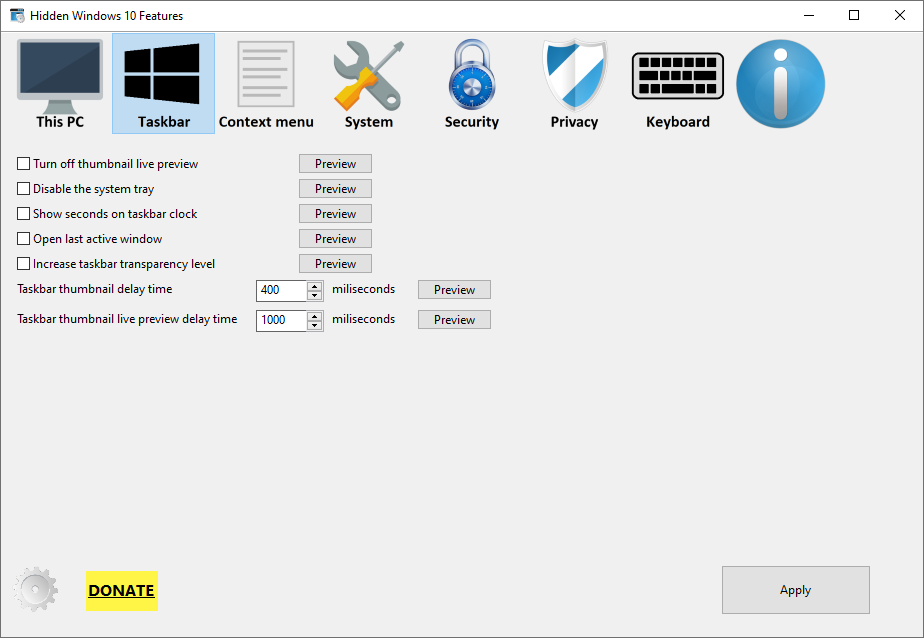Open the Context menu document icon
This screenshot has height=638, width=924.
(x=266, y=84)
